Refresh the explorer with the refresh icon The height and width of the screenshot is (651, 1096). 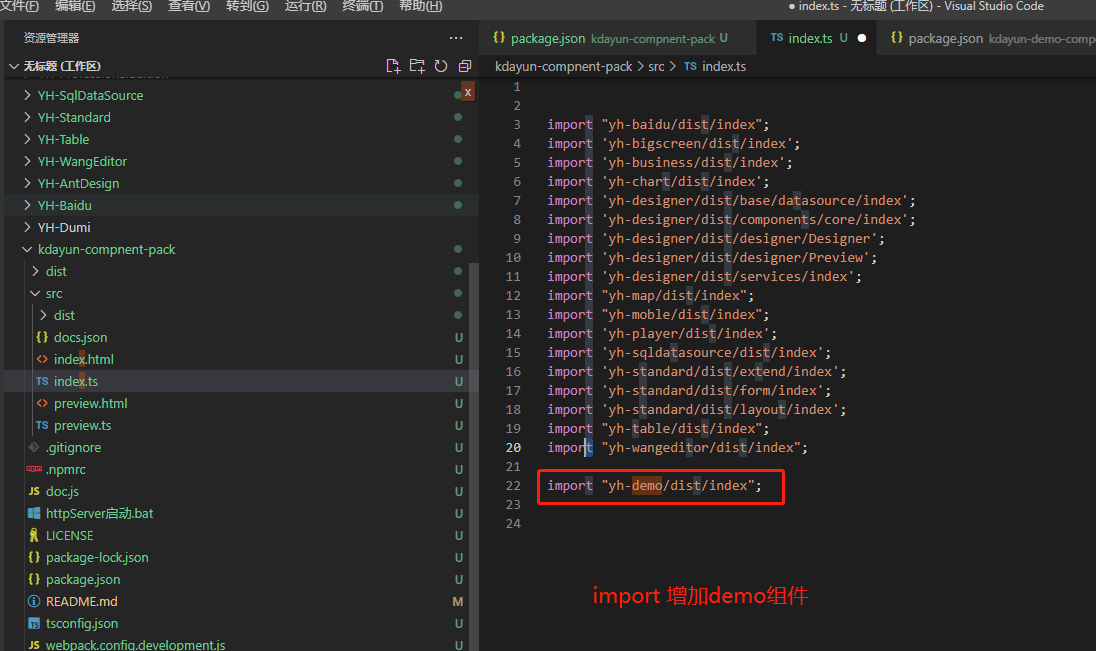tap(441, 66)
